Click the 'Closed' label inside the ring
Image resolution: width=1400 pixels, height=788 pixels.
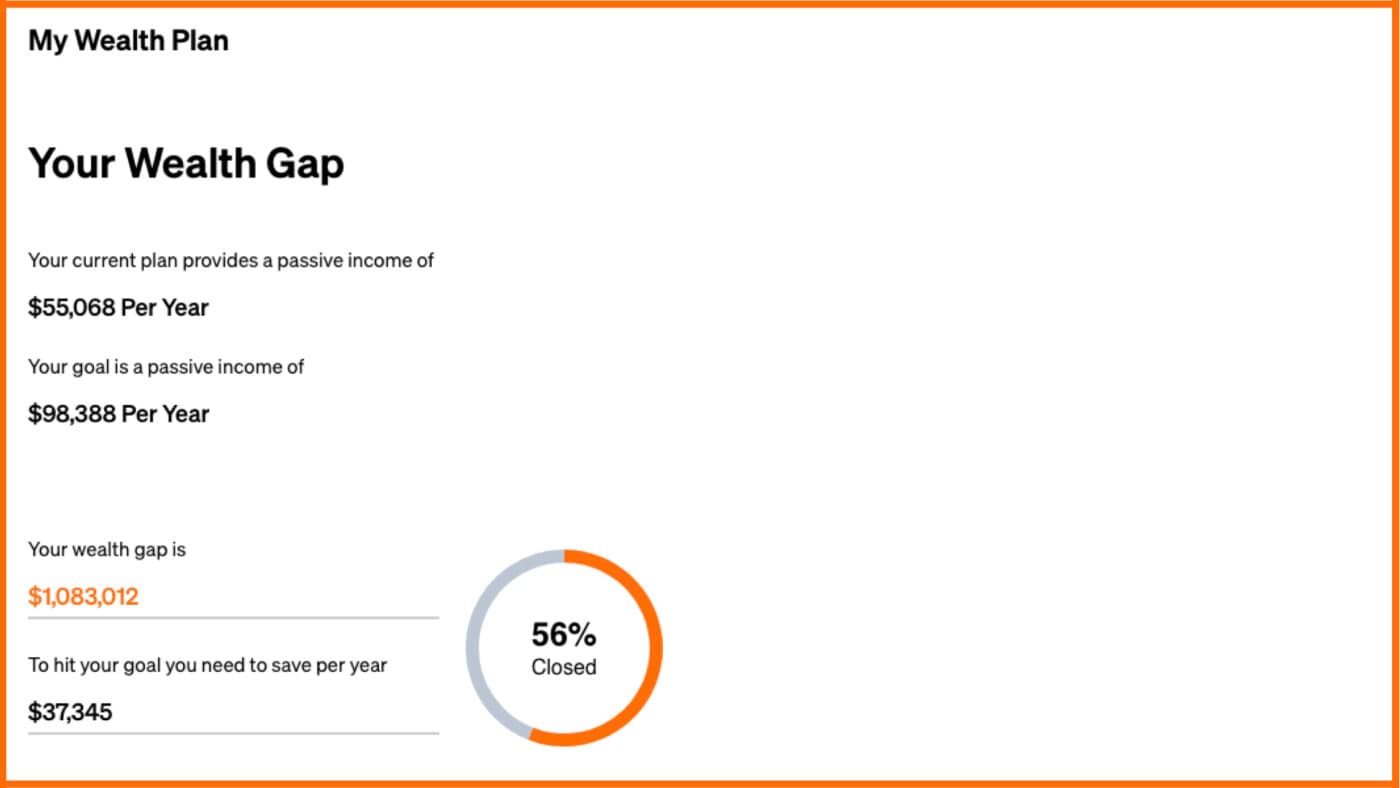click(x=564, y=667)
